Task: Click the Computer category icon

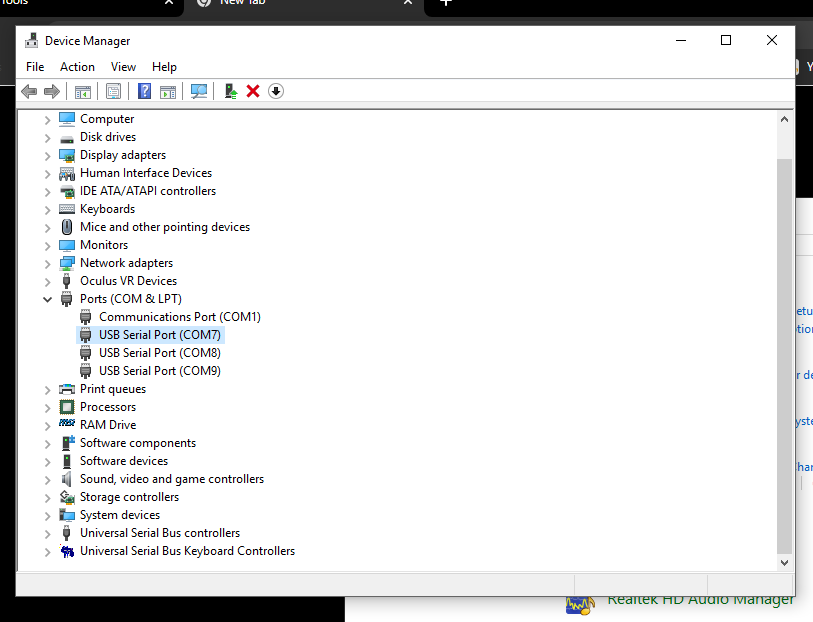Action: (67, 119)
